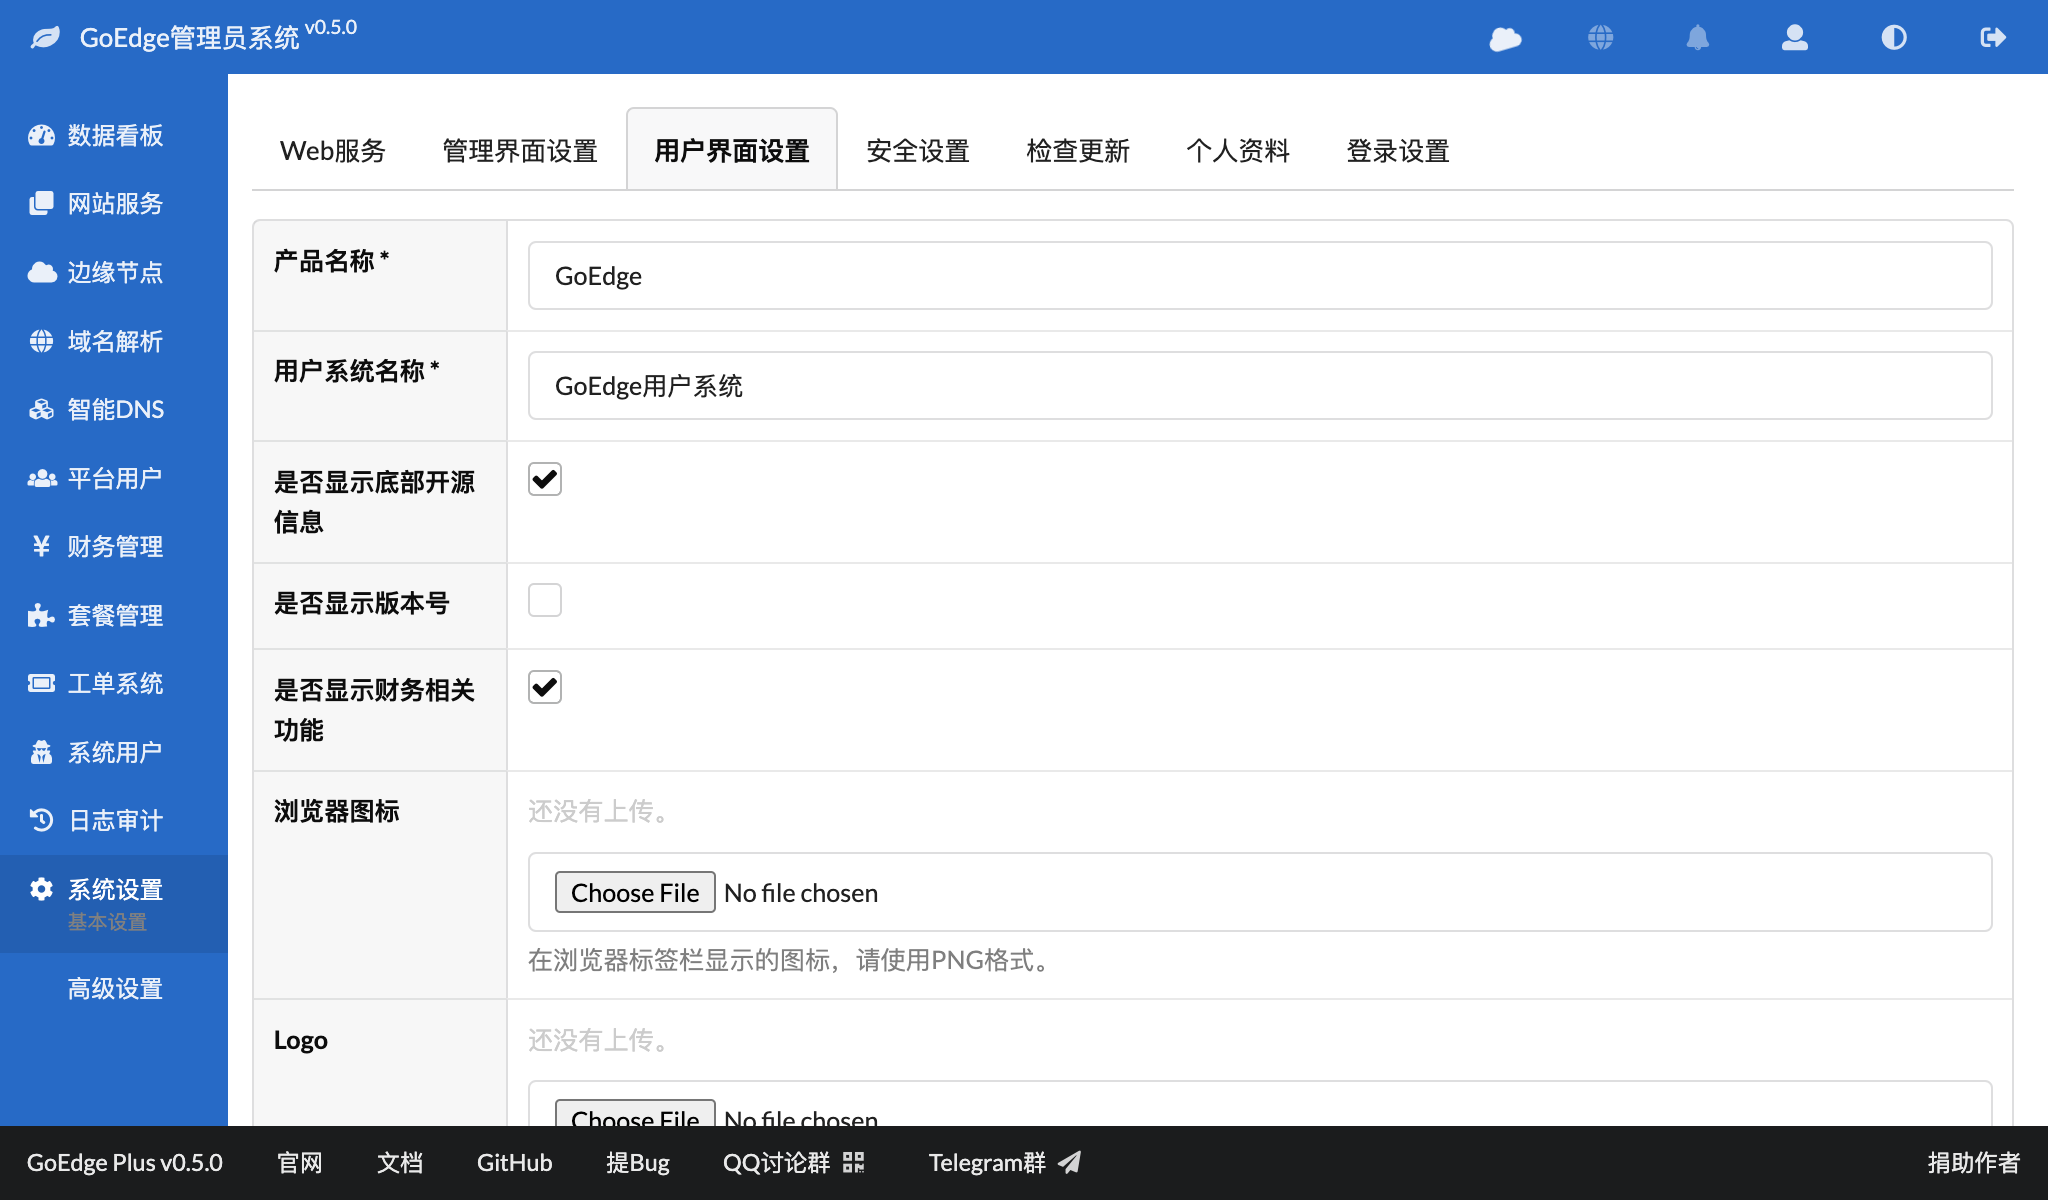Click the 工单系统 ticket icon

click(x=41, y=683)
